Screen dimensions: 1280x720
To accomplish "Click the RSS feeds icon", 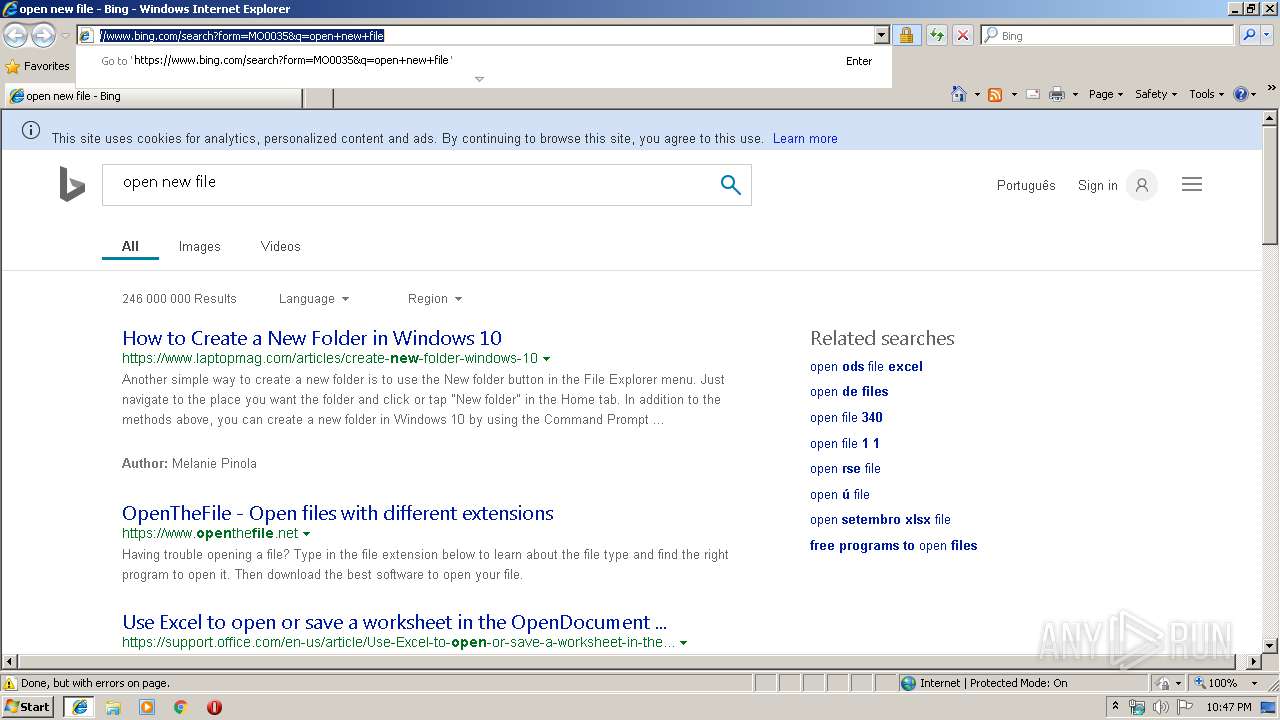I will pos(995,94).
